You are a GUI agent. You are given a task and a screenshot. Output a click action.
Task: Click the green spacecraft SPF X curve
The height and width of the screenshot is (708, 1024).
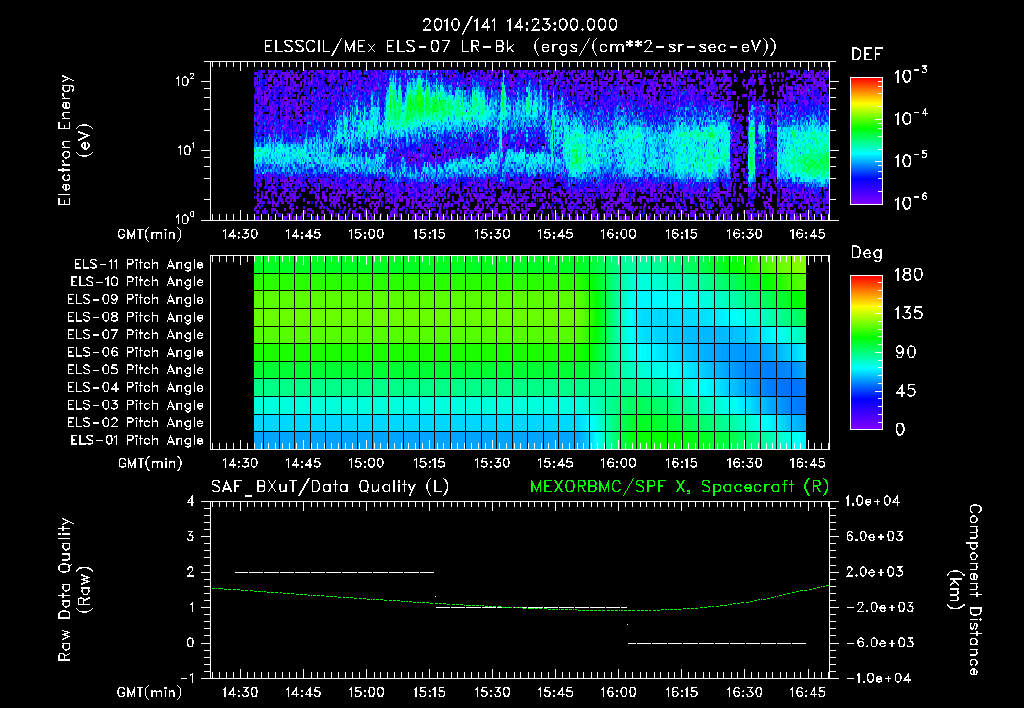tap(520, 607)
